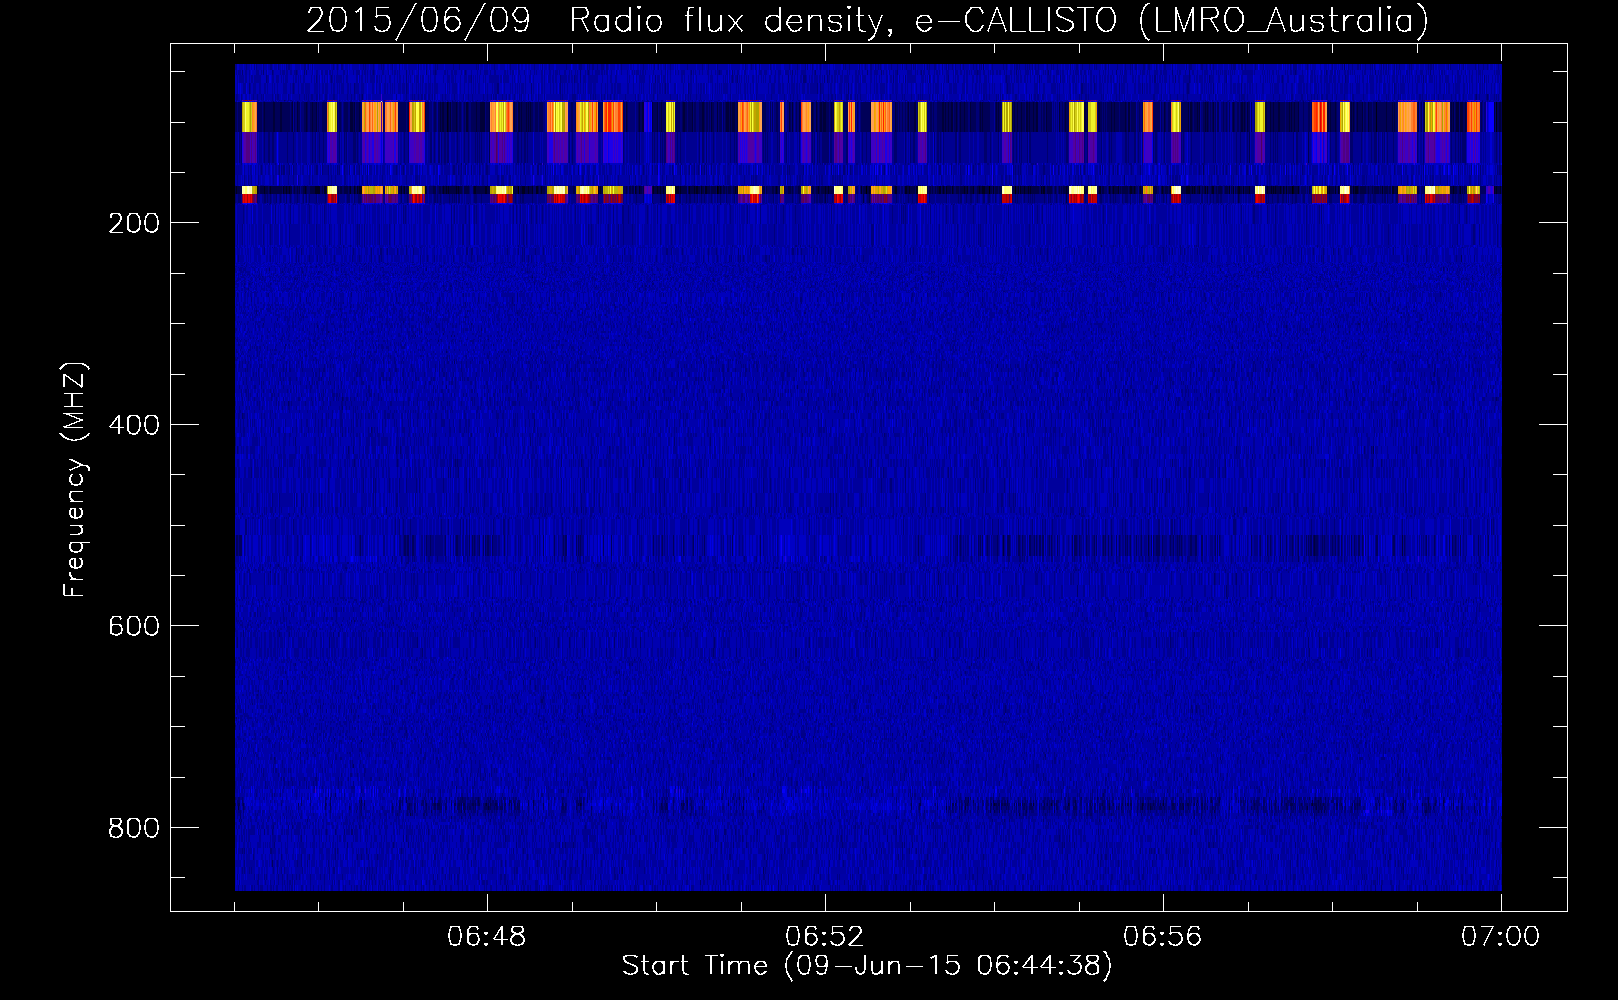Click the 400 frequency tick label
Screen dimensions: 1618x1000
[x=134, y=425]
